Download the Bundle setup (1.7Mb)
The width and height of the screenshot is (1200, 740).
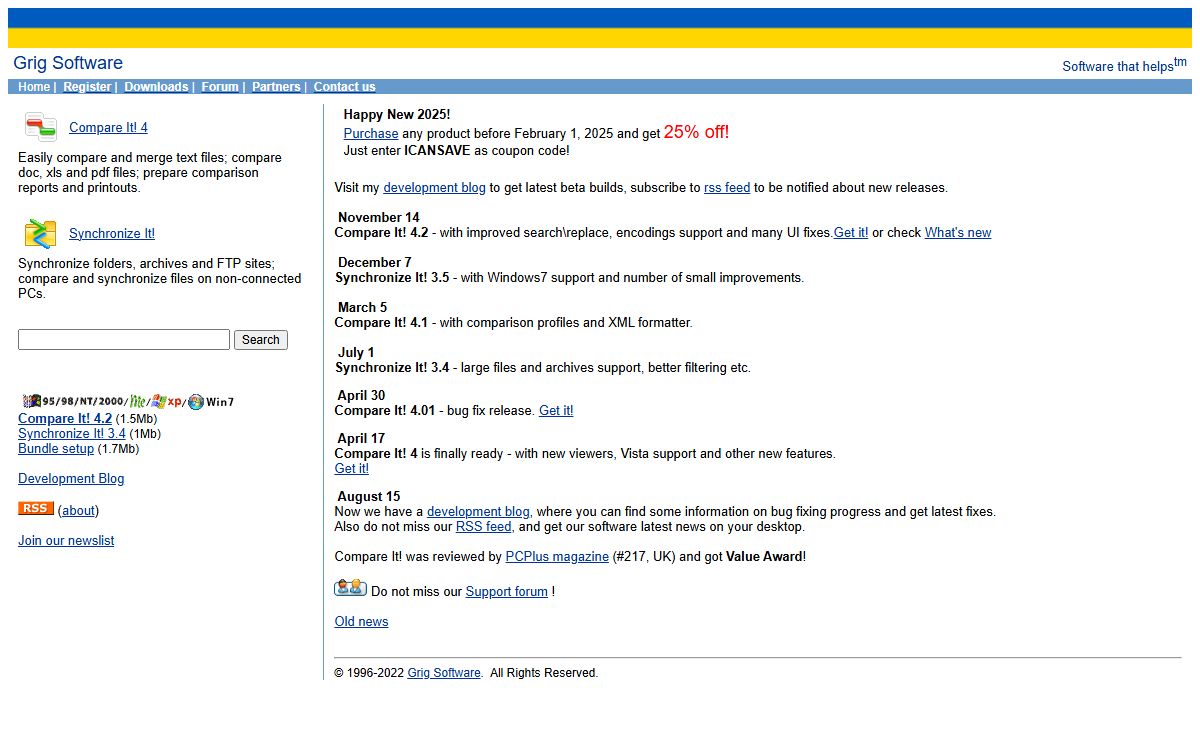tap(56, 449)
